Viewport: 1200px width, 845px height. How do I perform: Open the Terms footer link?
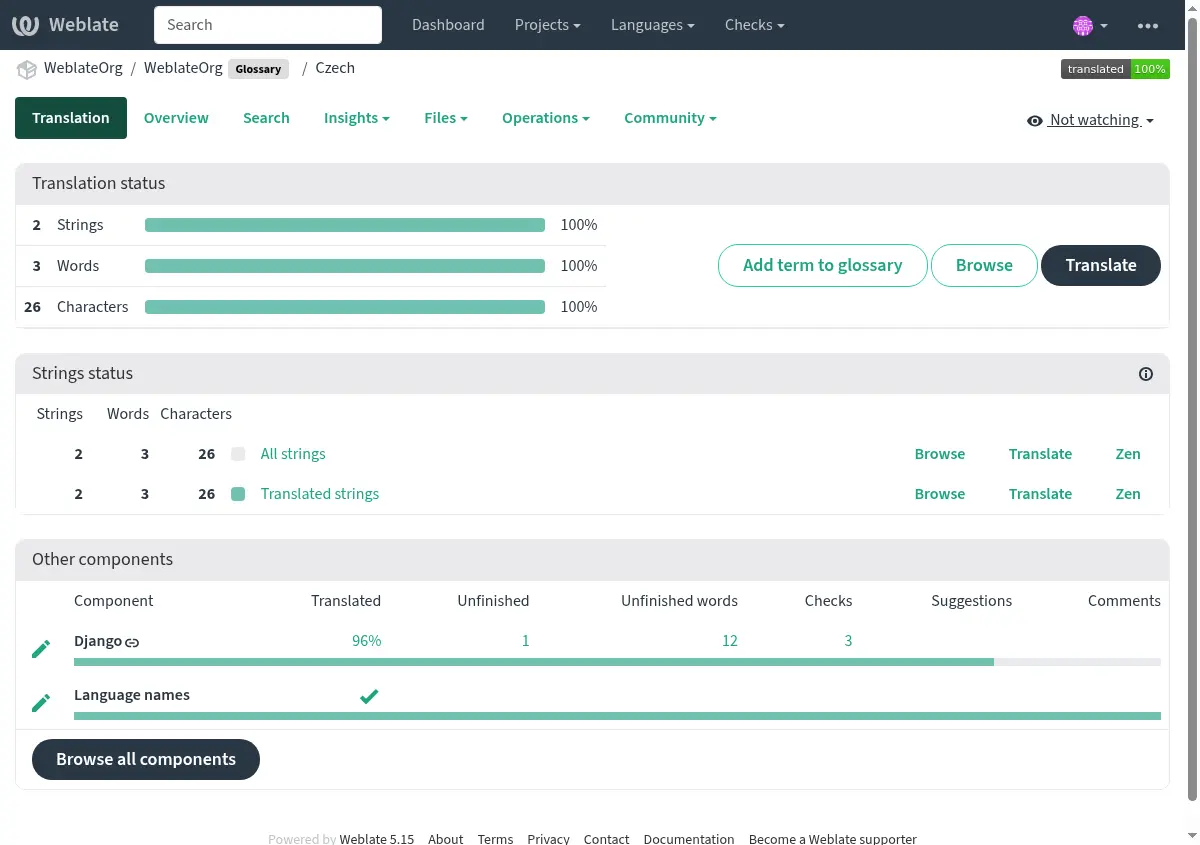(x=495, y=839)
